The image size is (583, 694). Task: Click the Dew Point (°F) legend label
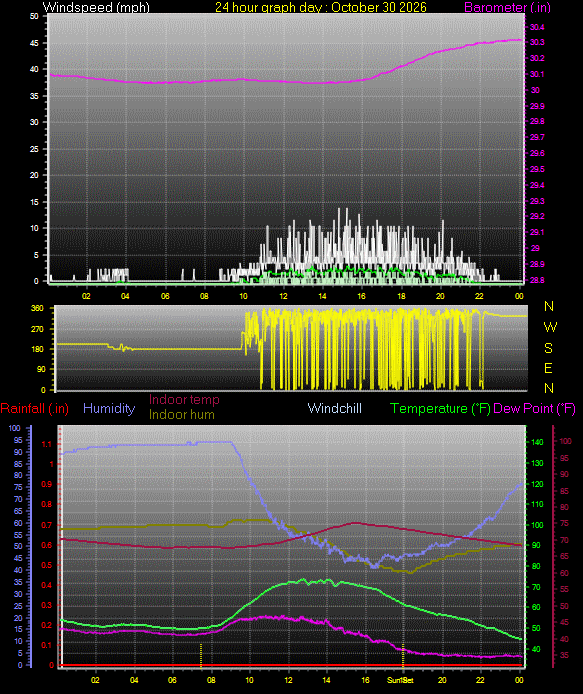click(x=534, y=409)
